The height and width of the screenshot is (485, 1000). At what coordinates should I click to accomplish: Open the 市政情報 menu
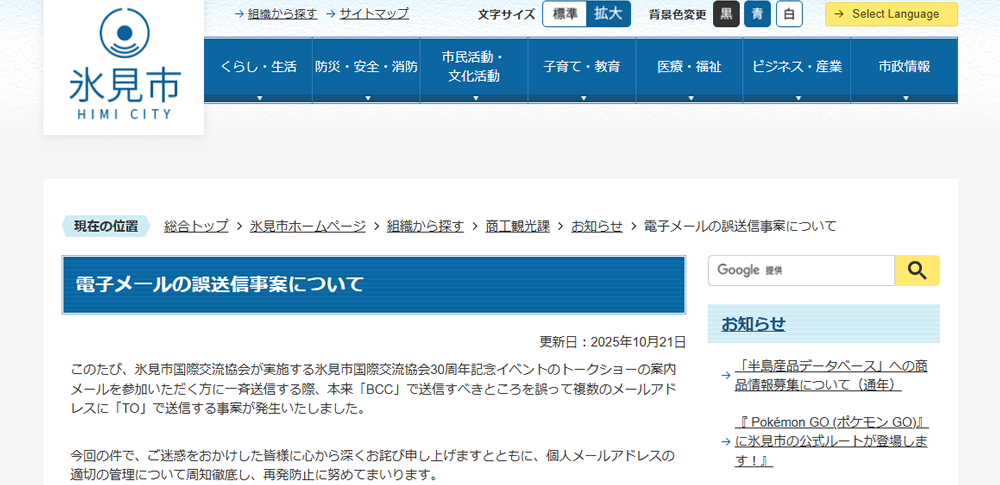pyautogui.click(x=904, y=68)
